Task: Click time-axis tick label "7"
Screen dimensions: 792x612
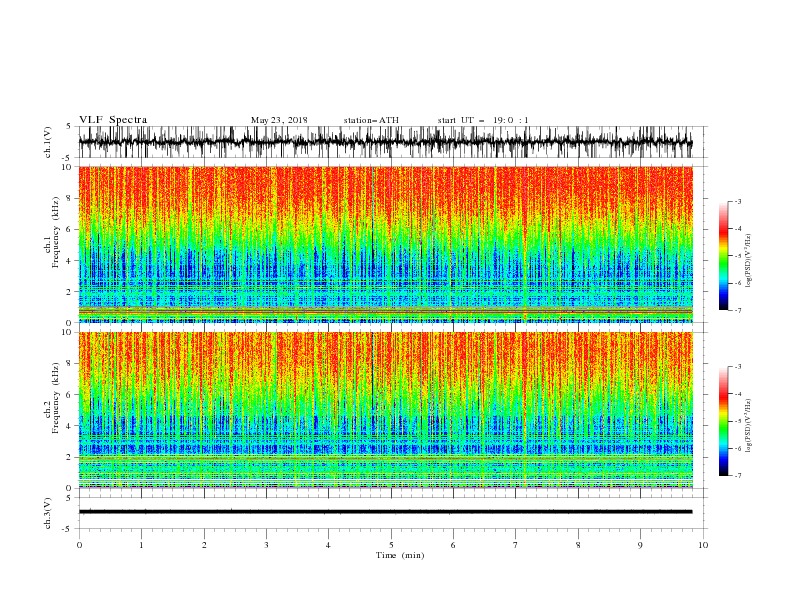Action: tap(516, 545)
